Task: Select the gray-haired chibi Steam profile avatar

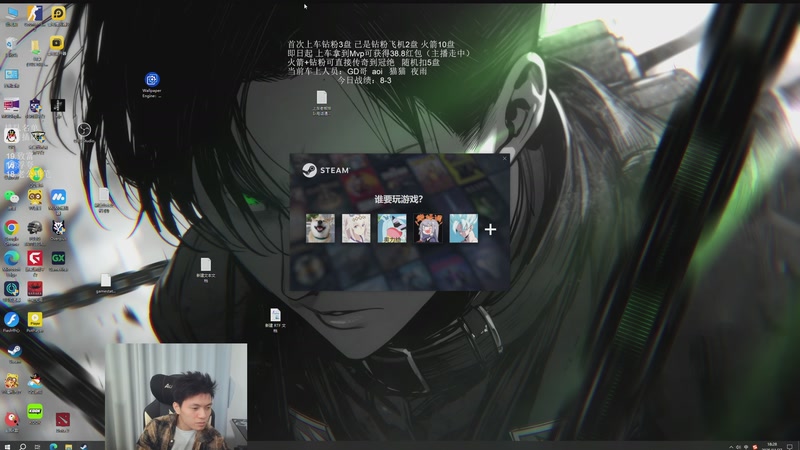Action: 428,228
